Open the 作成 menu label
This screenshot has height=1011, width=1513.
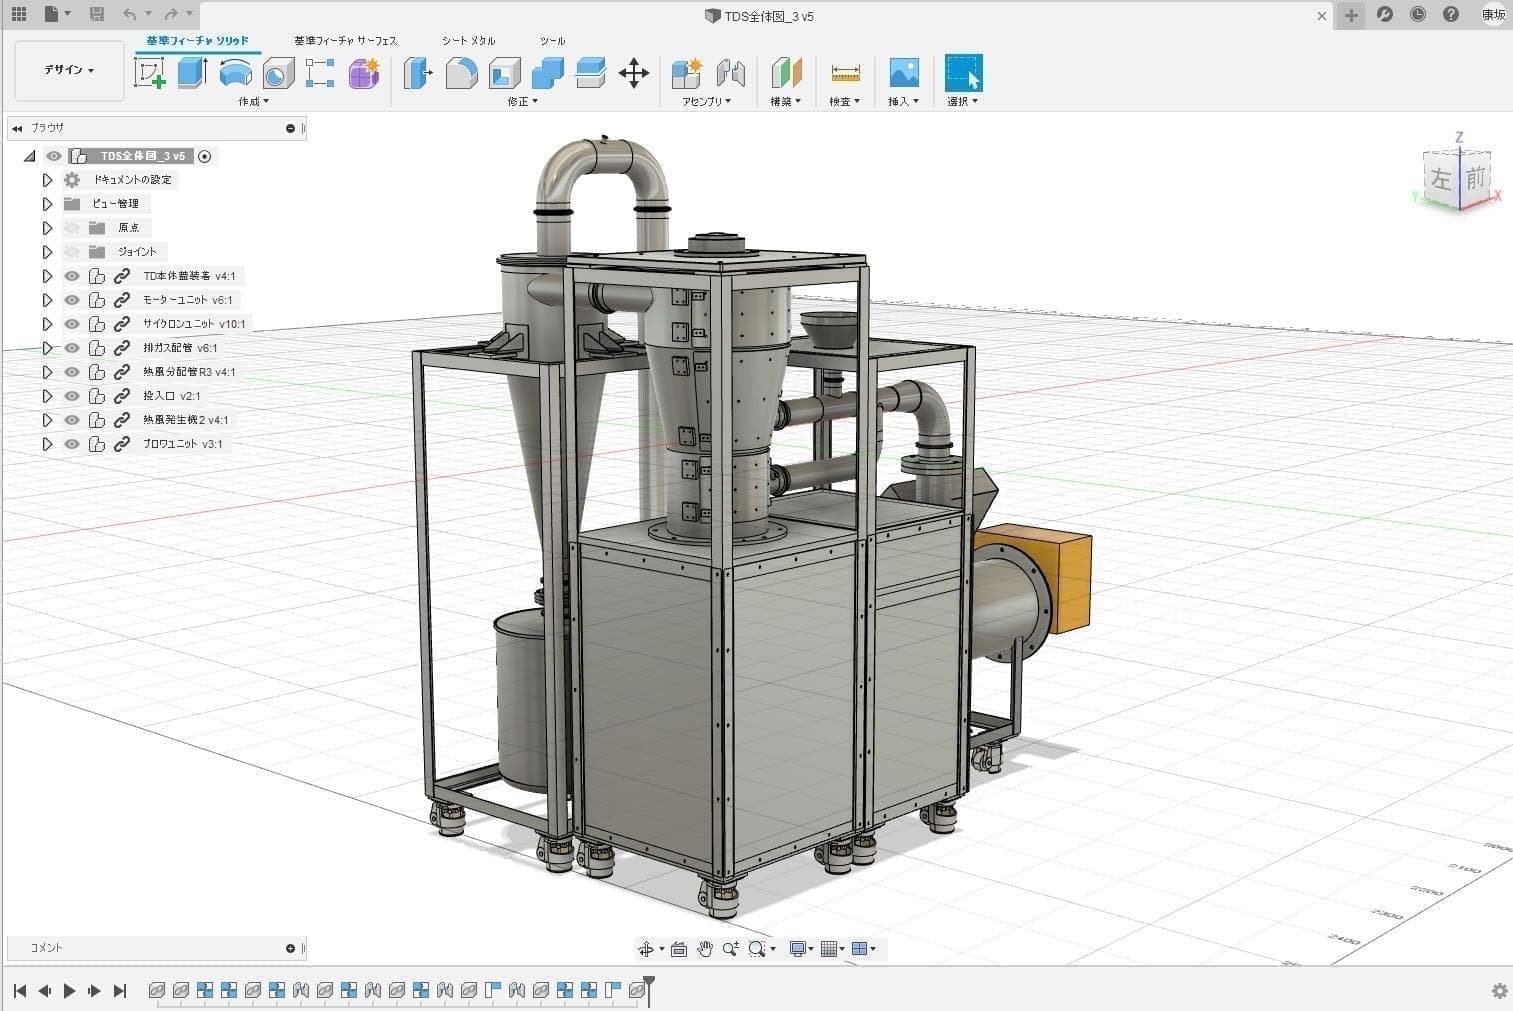(253, 102)
